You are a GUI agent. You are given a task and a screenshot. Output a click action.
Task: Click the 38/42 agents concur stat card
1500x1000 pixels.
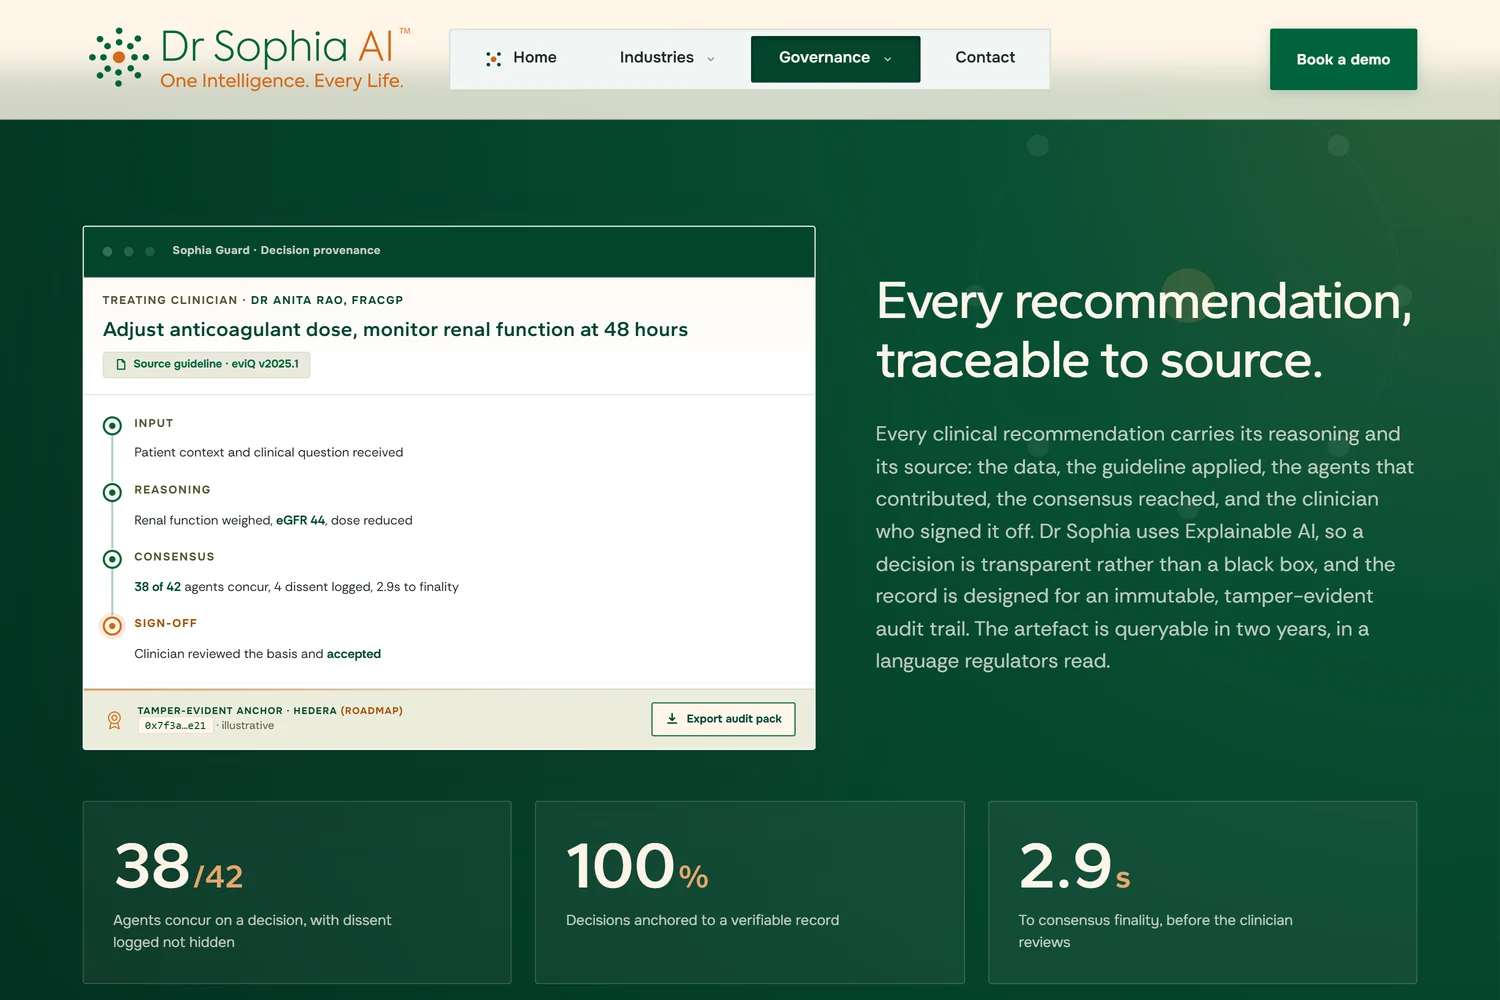tap(297, 892)
